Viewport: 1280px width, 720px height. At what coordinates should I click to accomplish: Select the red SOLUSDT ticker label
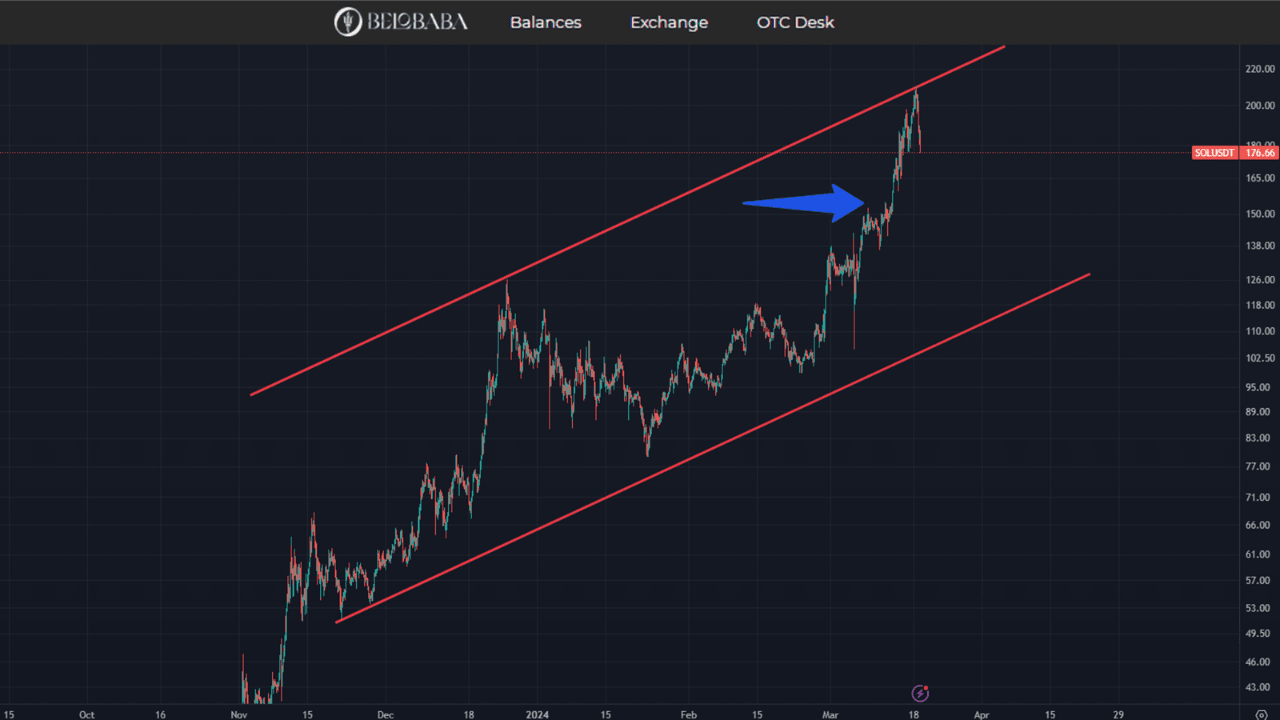click(x=1213, y=153)
